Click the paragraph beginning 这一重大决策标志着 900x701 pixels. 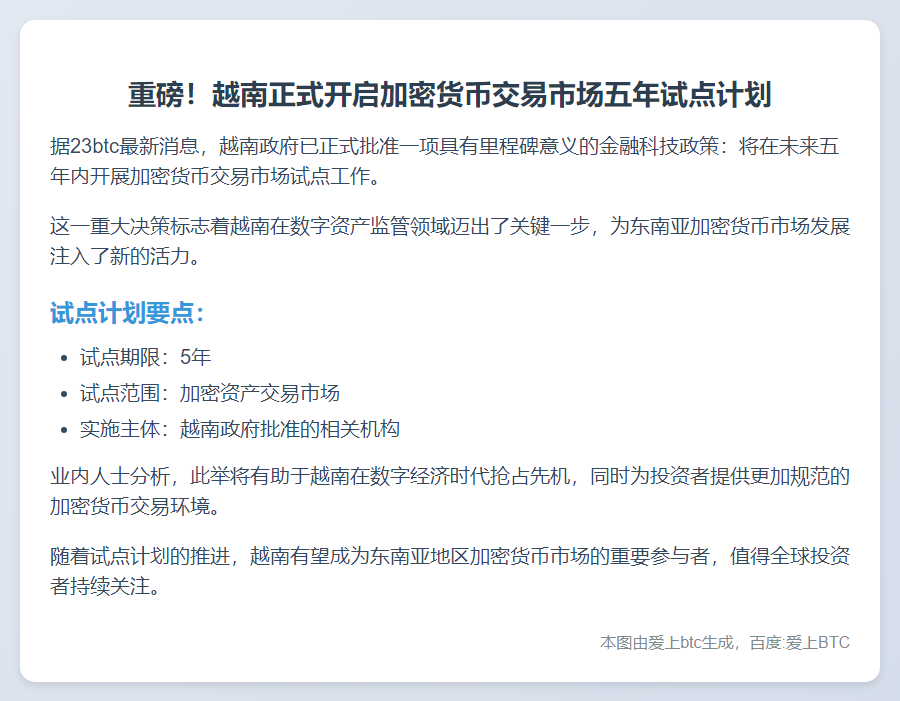click(450, 241)
